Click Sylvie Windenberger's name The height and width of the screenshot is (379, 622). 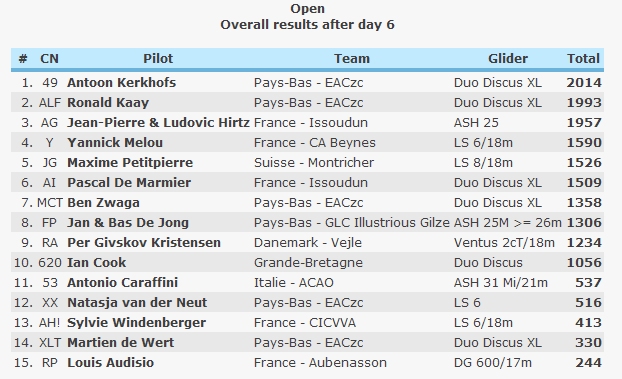tap(136, 323)
